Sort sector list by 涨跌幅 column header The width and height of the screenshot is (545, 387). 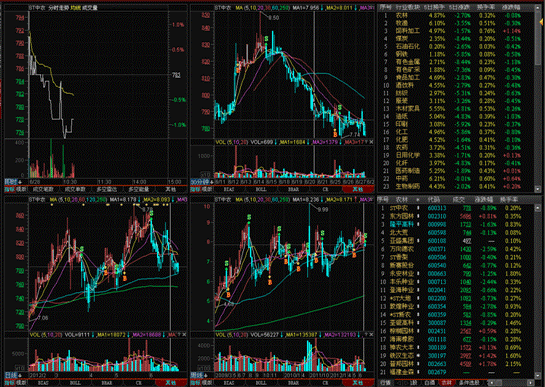511,7
